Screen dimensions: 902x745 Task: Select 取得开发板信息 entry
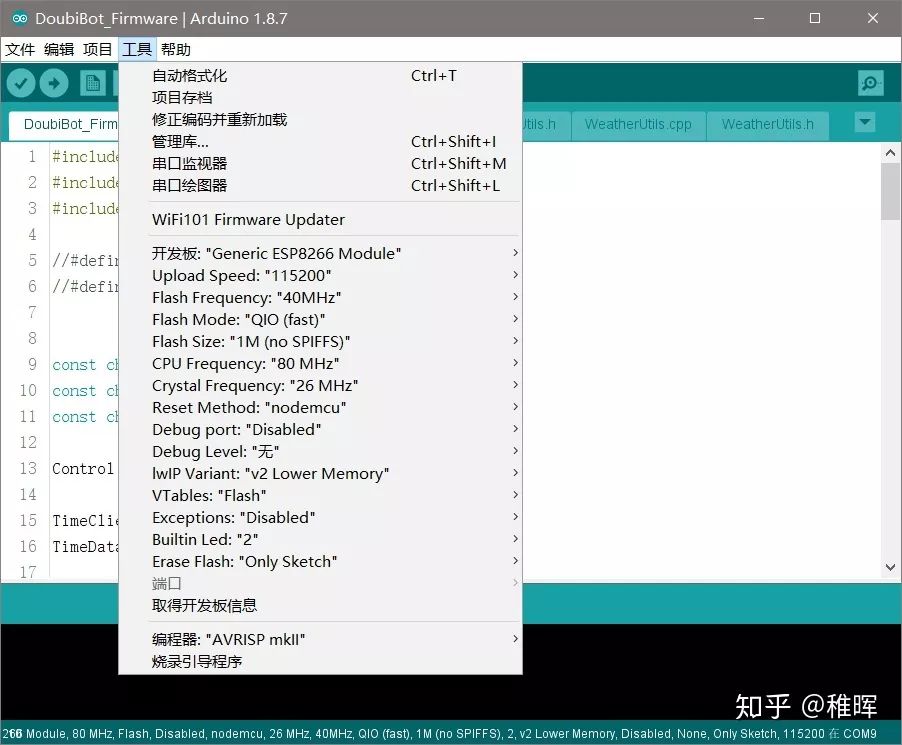coord(320,605)
